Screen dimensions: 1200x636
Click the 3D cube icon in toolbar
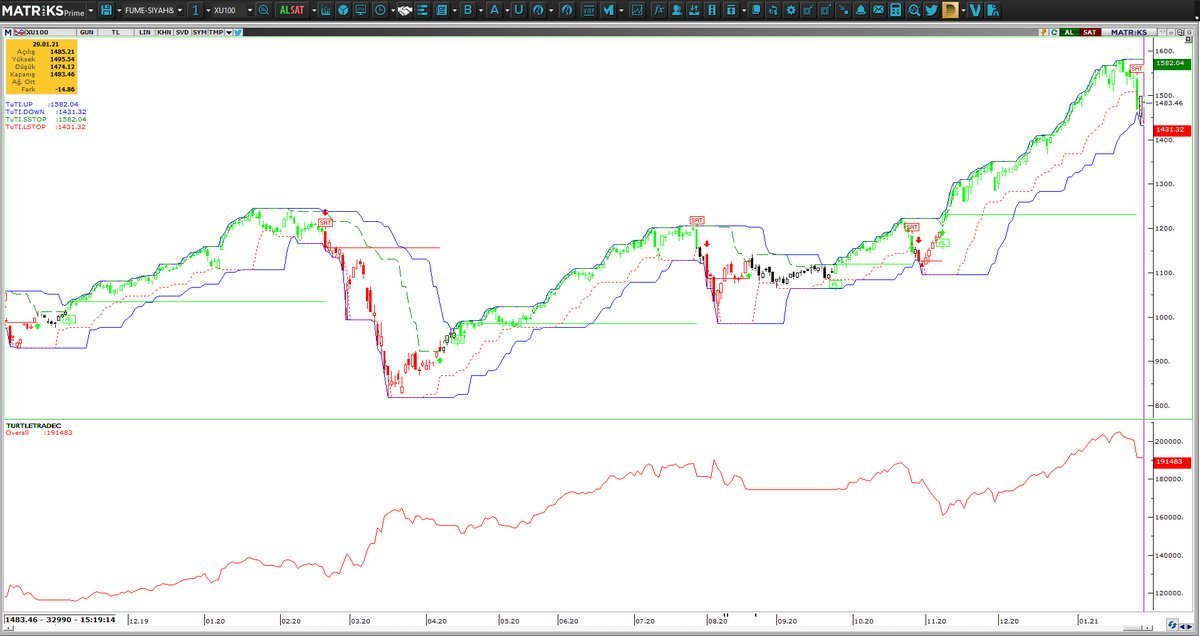[x=343, y=10]
